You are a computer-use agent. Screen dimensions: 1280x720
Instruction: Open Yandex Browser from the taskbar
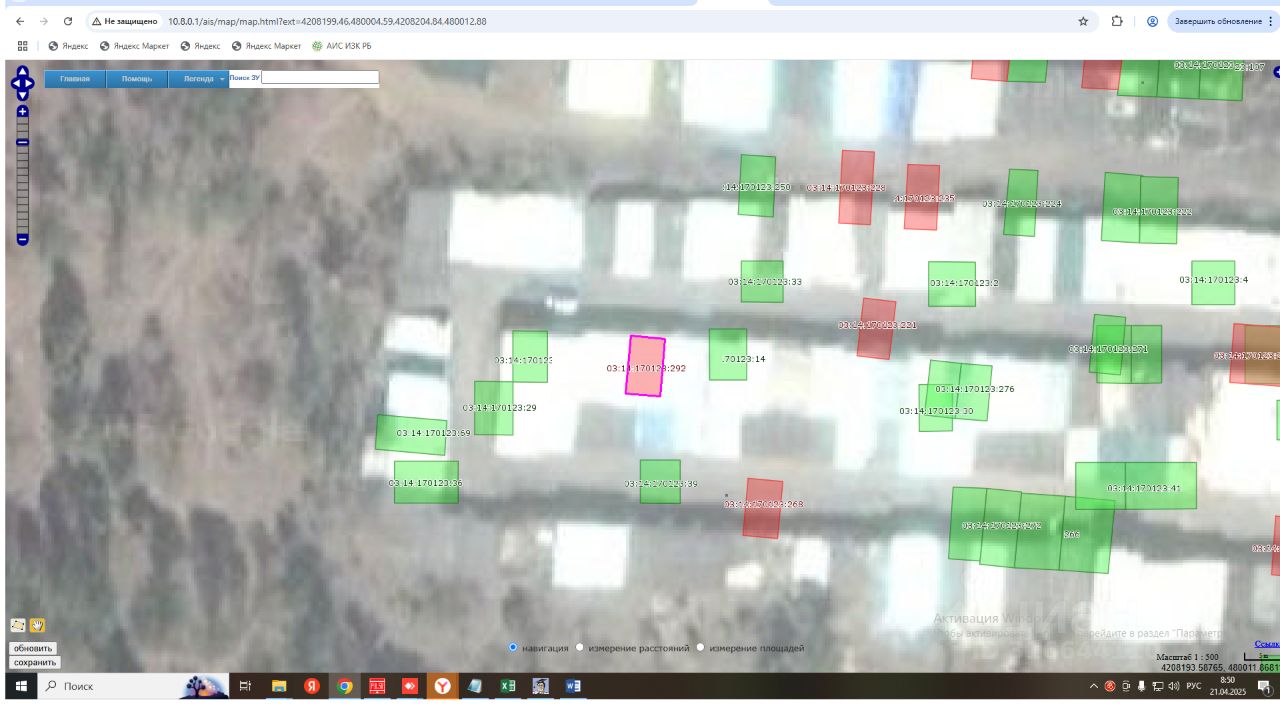click(x=442, y=686)
